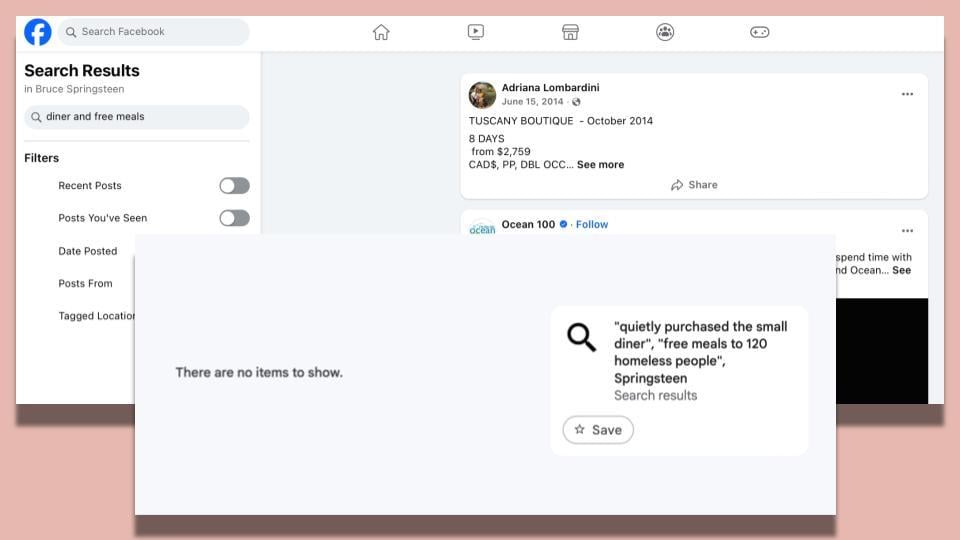The height and width of the screenshot is (540, 960).
Task: Share Adriana Lombardini's post
Action: [694, 185]
